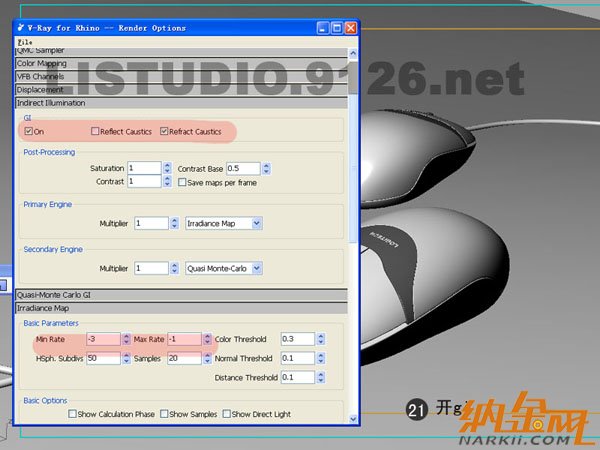The width and height of the screenshot is (600, 450).
Task: Click the scrollbar up arrow
Action: [x=353, y=53]
